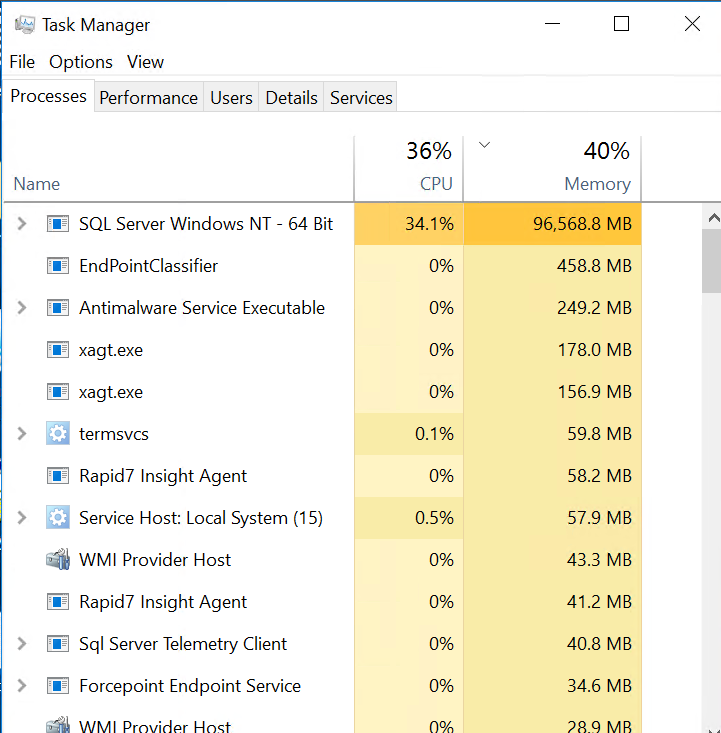Select the Forcepoint Endpoint Service name
Screen dimensions: 721x733
(190, 686)
